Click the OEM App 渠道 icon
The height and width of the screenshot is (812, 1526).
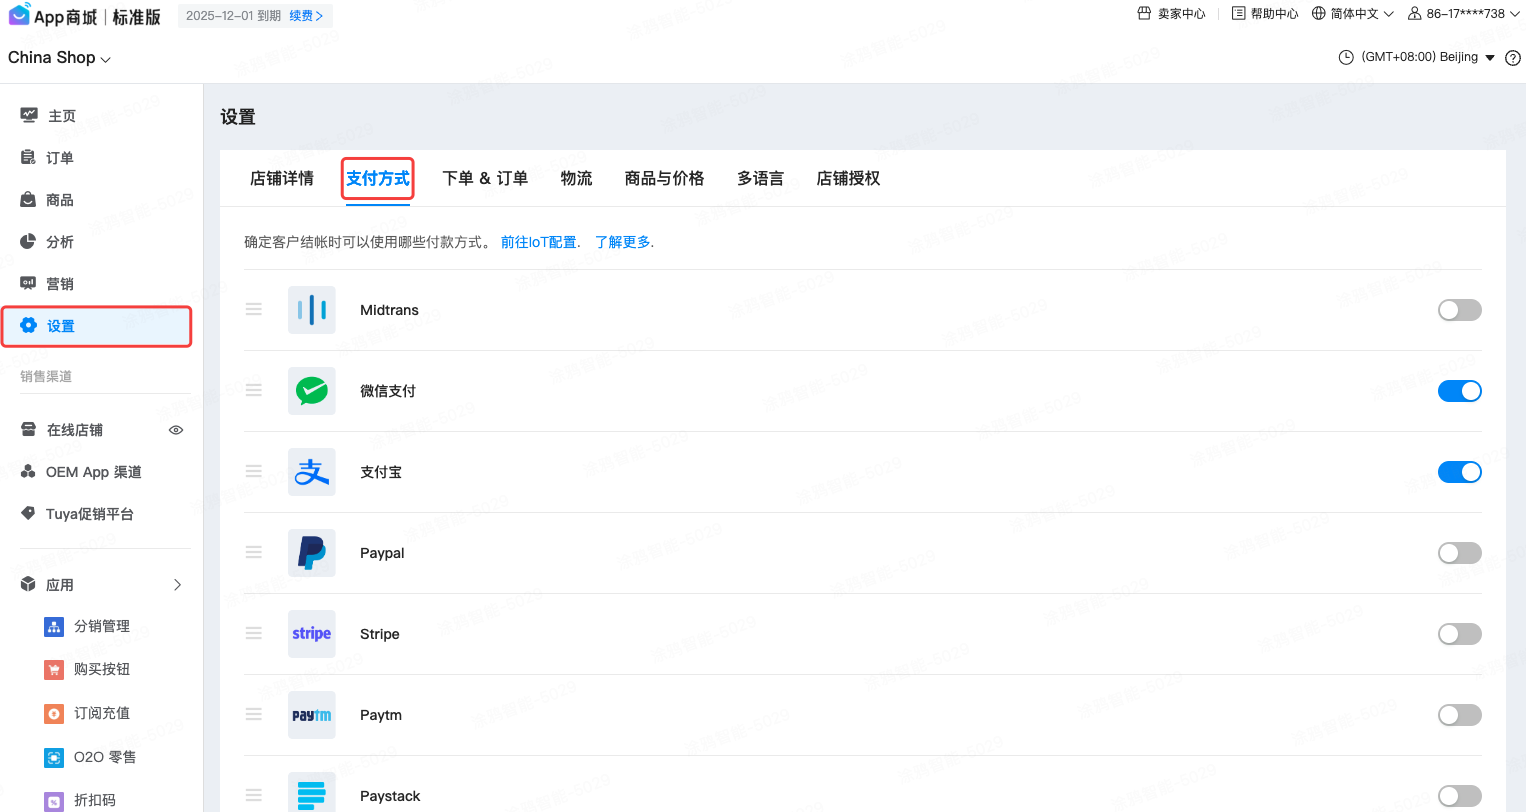28,471
